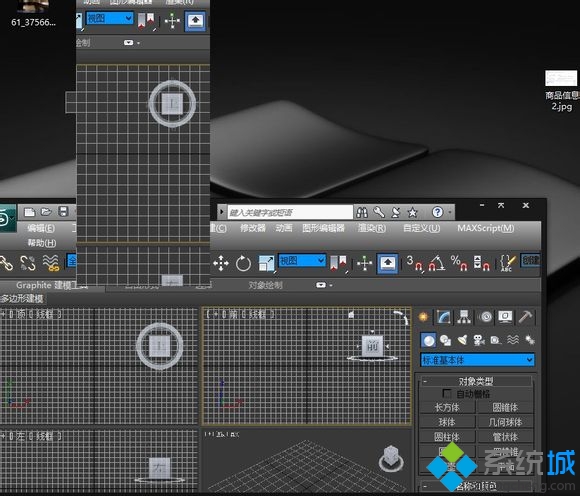580x496 pixels.
Task: Open the 帮助(H) menu
Action: click(x=42, y=243)
